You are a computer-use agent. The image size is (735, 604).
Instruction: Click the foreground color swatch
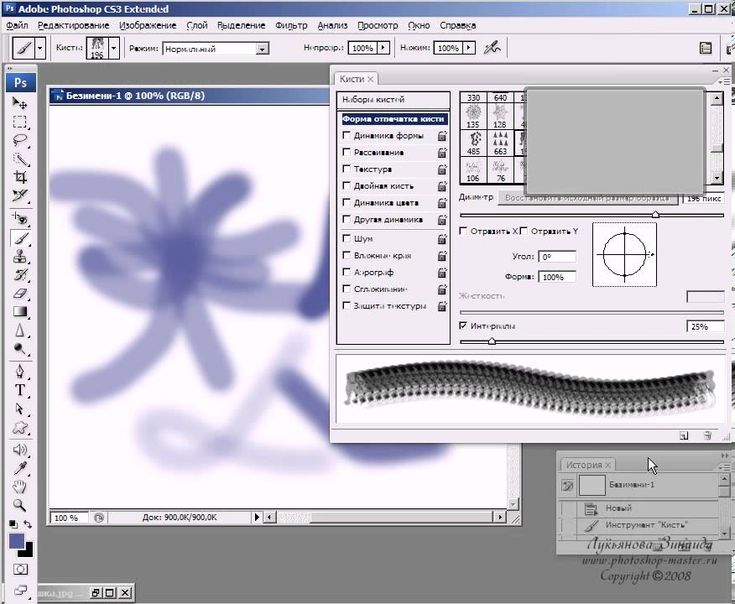[16, 541]
